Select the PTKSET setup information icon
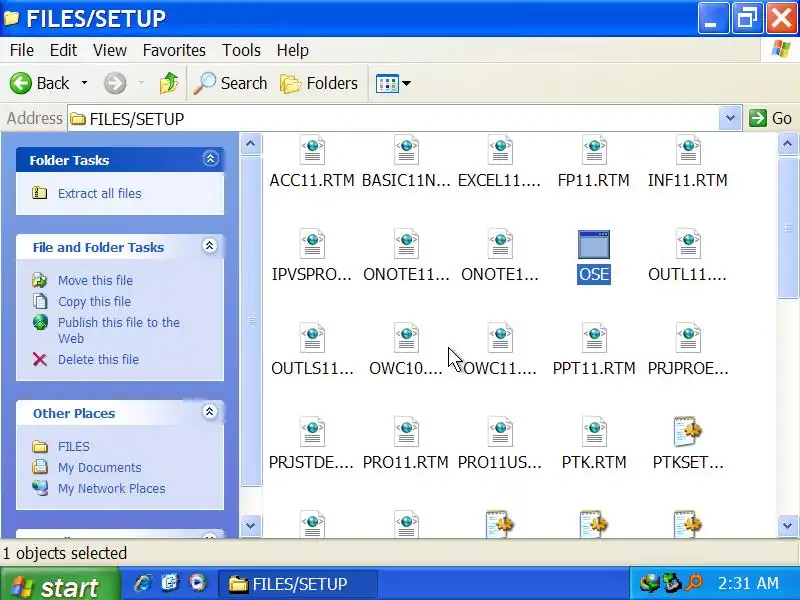The image size is (800, 600). coord(688,432)
